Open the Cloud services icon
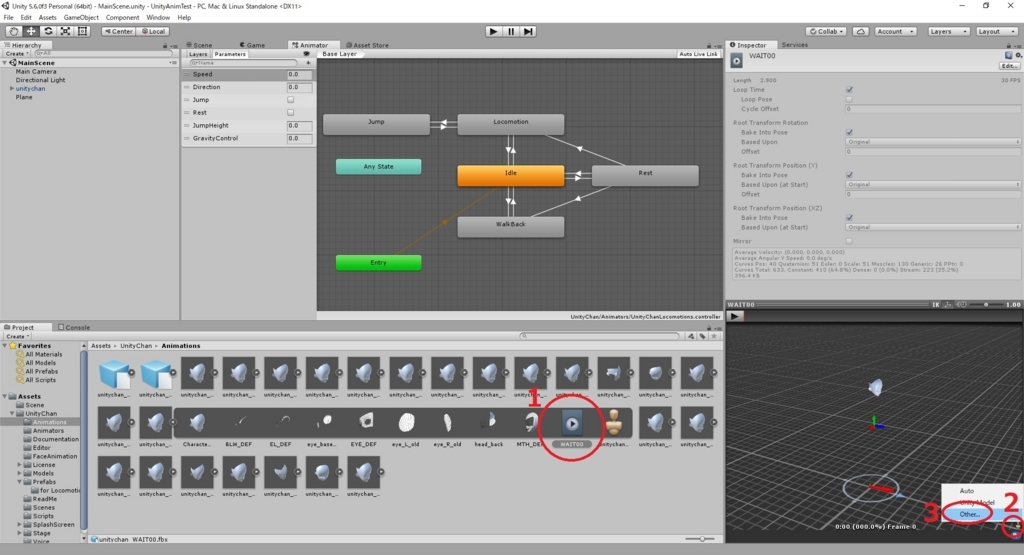This screenshot has width=1024, height=555. tap(861, 31)
